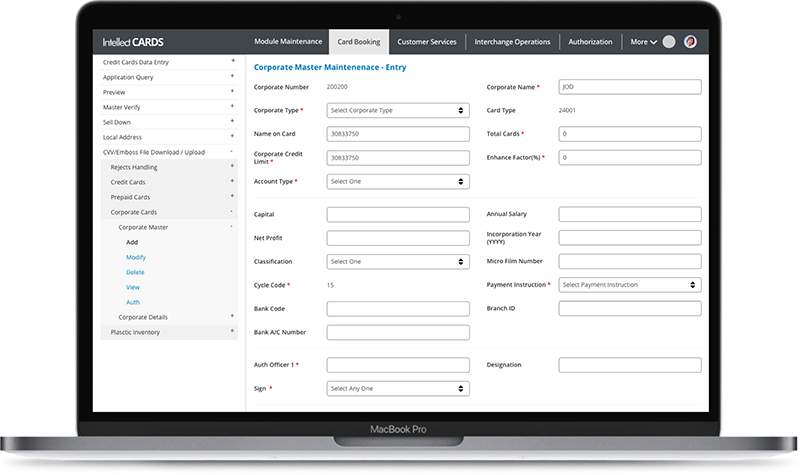Click the Capital input field
Image resolution: width=800 pixels, height=475 pixels.
pos(398,214)
